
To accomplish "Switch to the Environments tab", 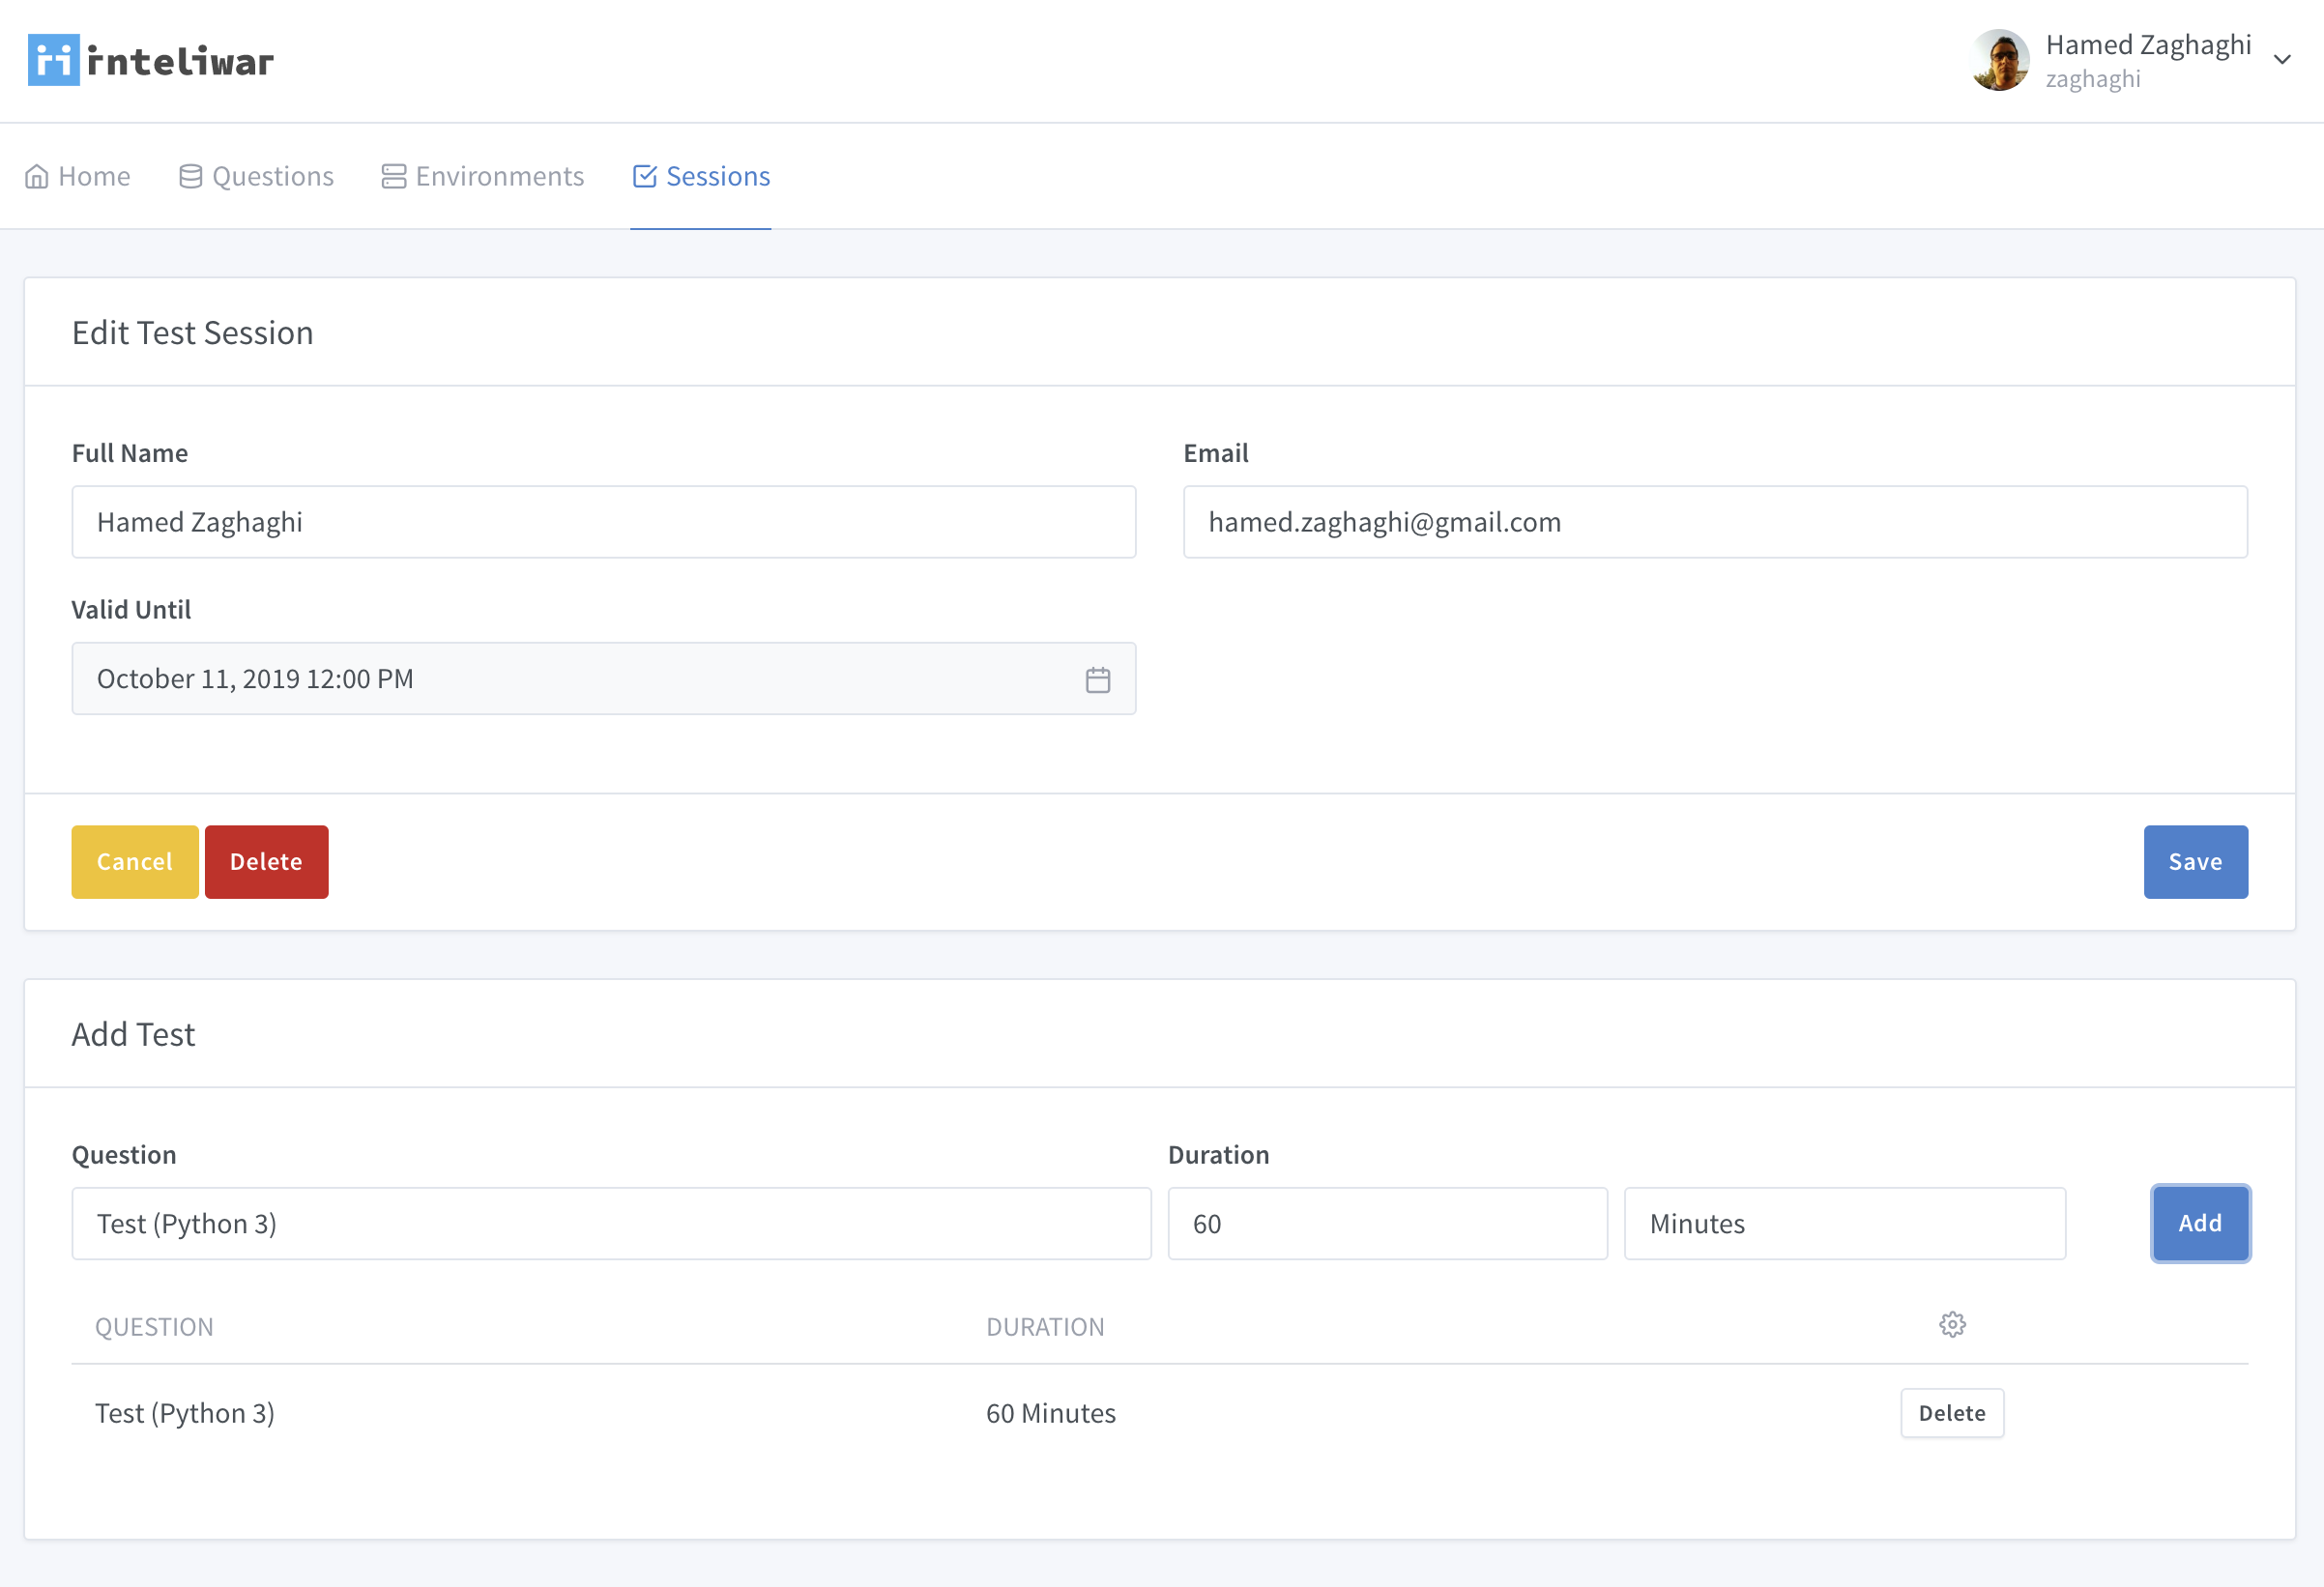I will point(499,177).
